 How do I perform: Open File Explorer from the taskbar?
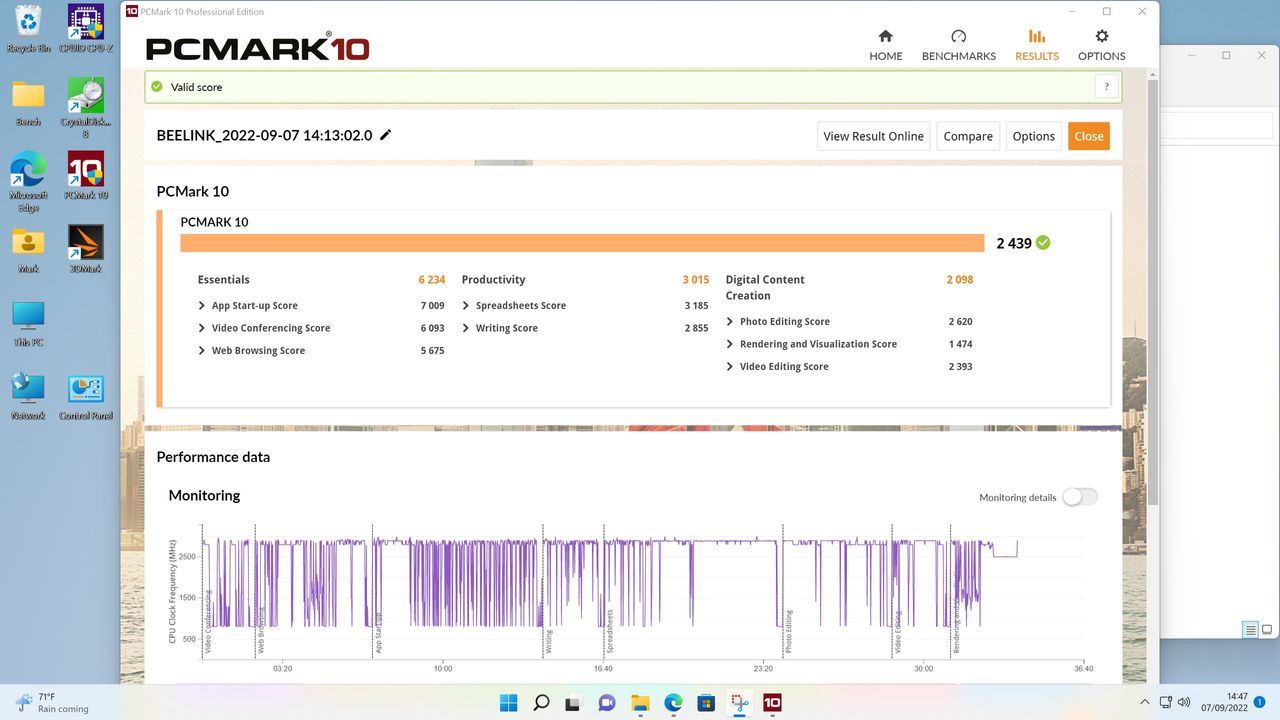[x=640, y=702]
